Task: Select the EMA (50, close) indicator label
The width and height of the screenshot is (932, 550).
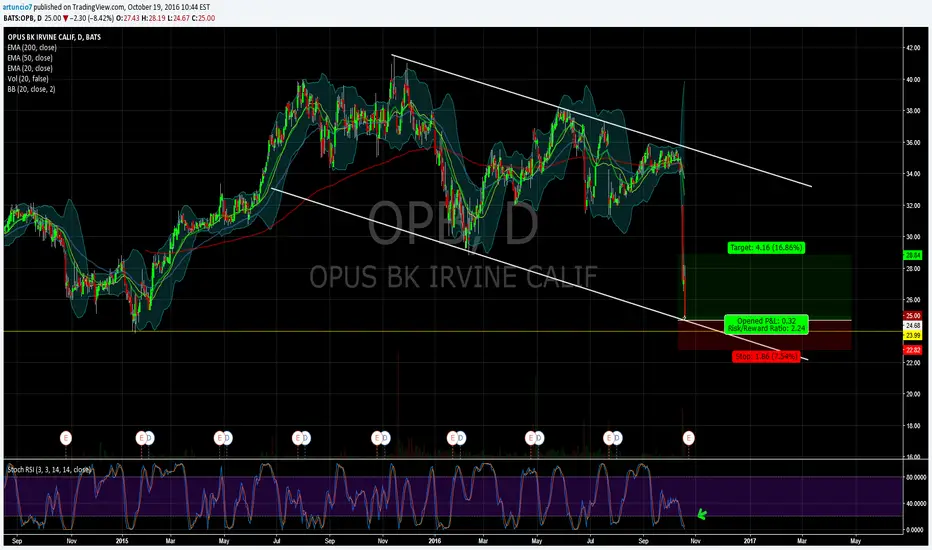Action: 30,58
